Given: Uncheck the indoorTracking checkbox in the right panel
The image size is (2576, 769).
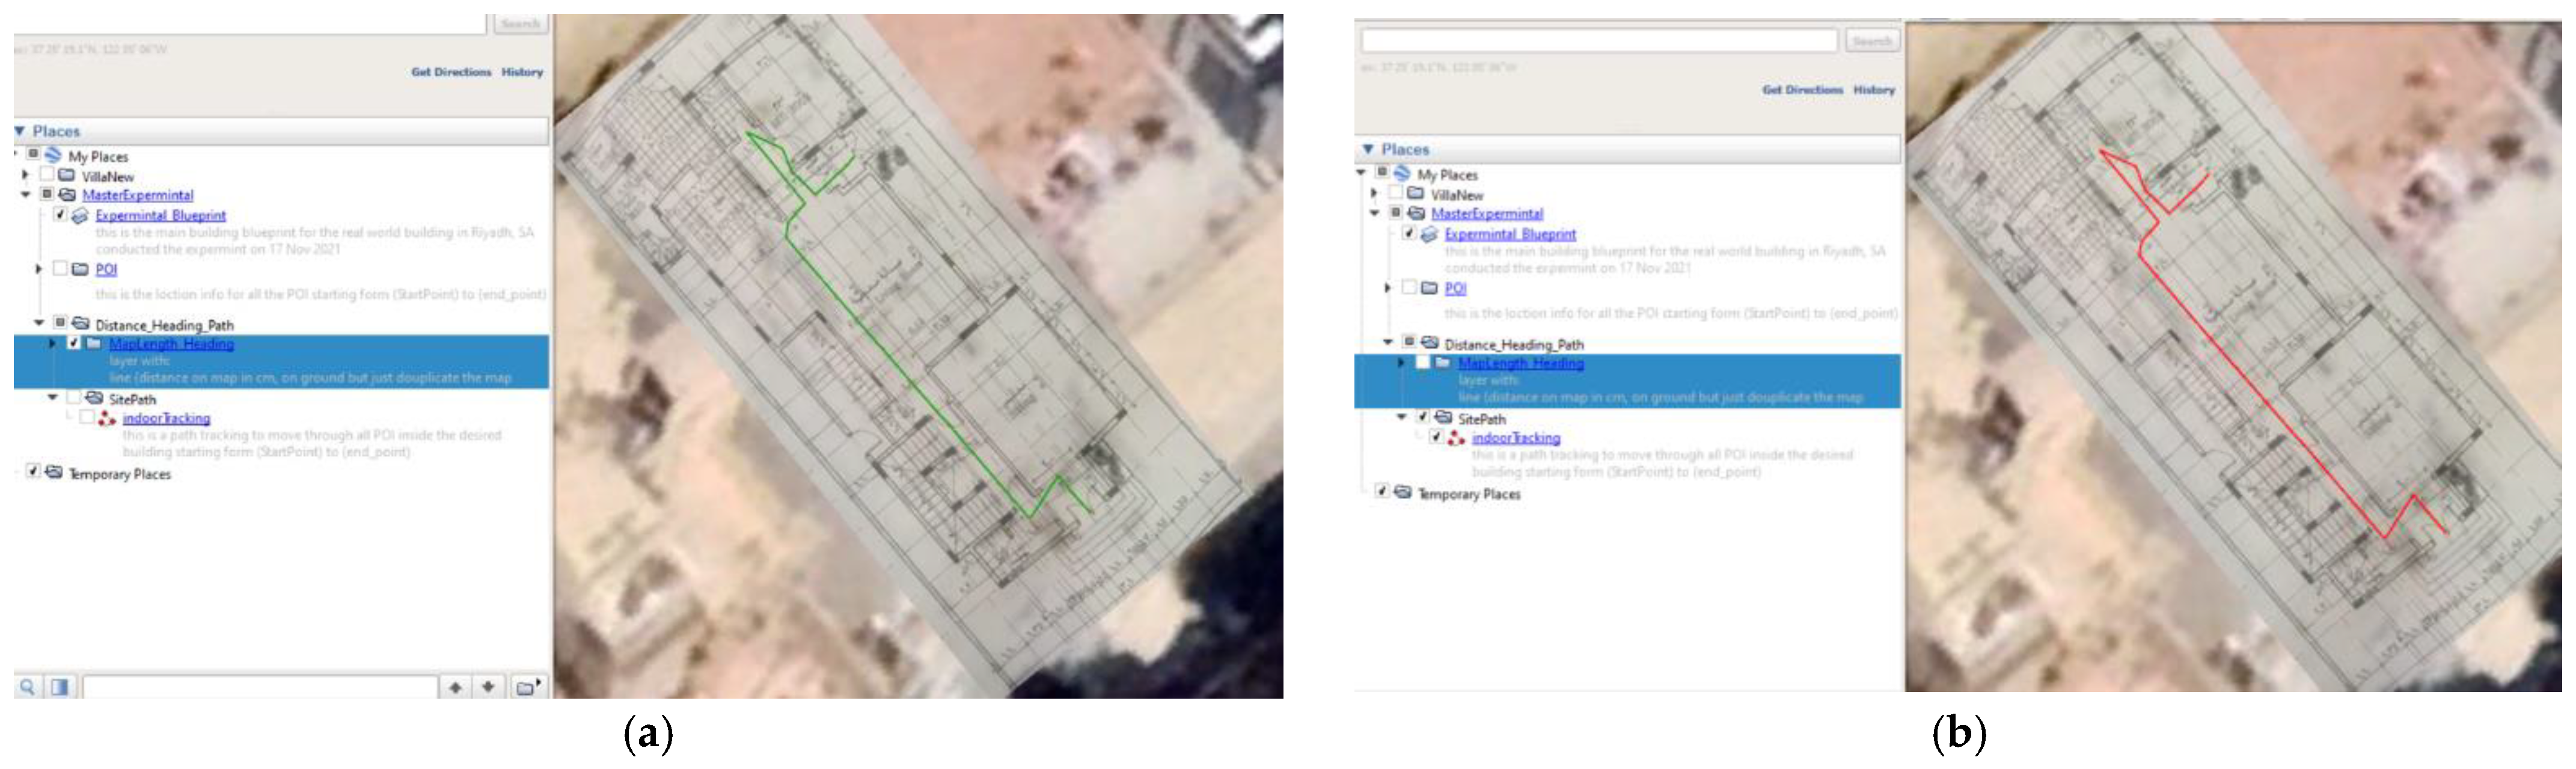Looking at the screenshot, I should pyautogui.click(x=1436, y=437).
